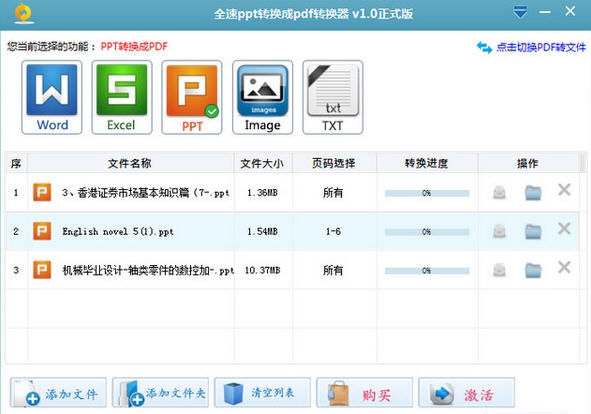Click file size 10.37MB
The image size is (591, 414).
[x=262, y=270]
